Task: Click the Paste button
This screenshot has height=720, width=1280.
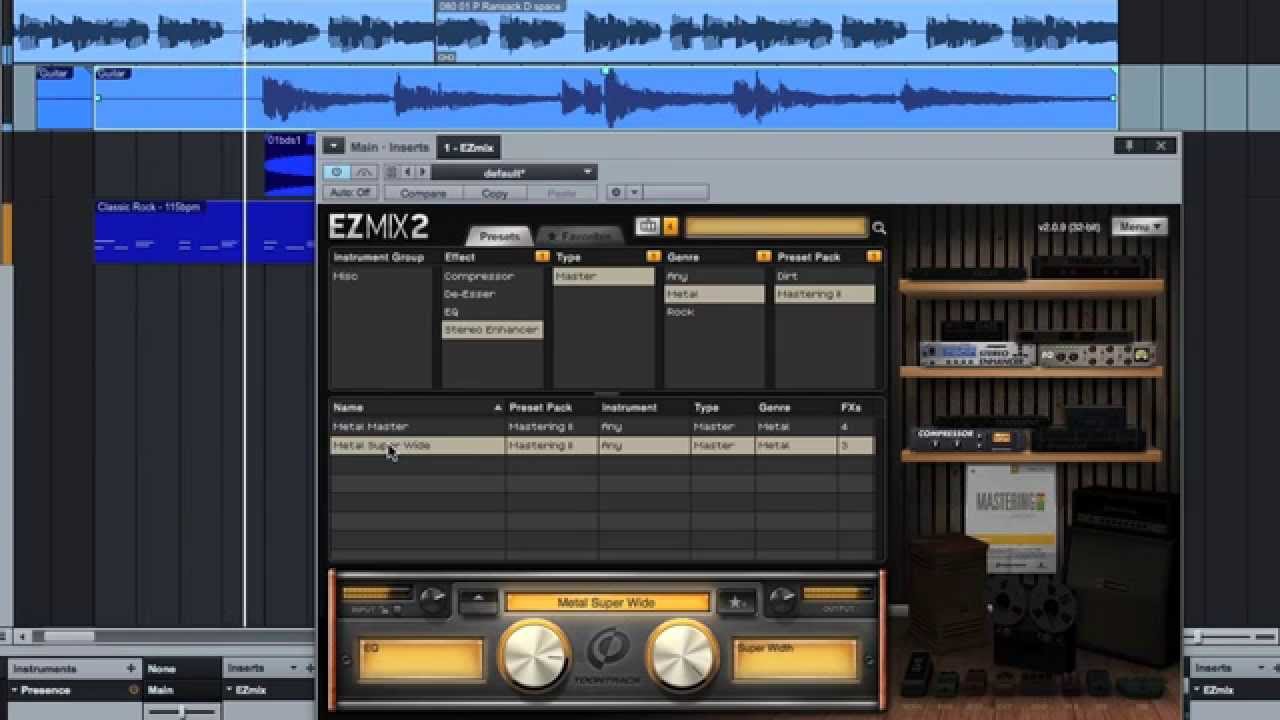Action: point(563,193)
